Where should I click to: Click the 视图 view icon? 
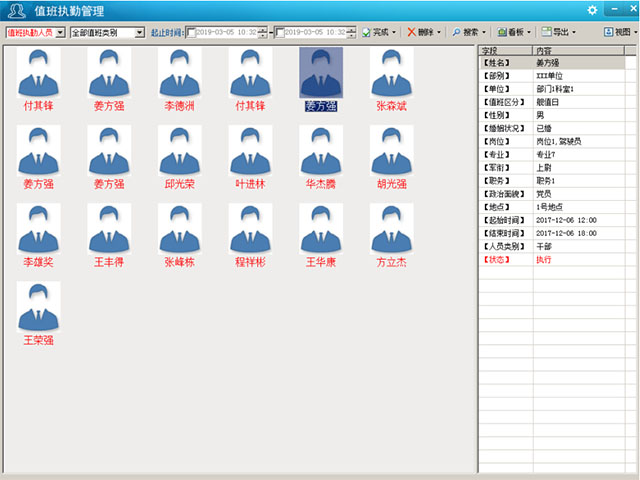[609, 32]
